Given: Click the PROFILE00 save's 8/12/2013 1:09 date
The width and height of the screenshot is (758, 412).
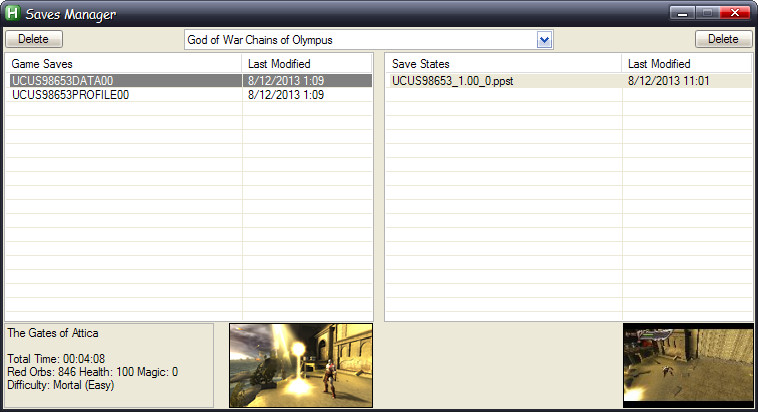Looking at the screenshot, I should 285,95.
